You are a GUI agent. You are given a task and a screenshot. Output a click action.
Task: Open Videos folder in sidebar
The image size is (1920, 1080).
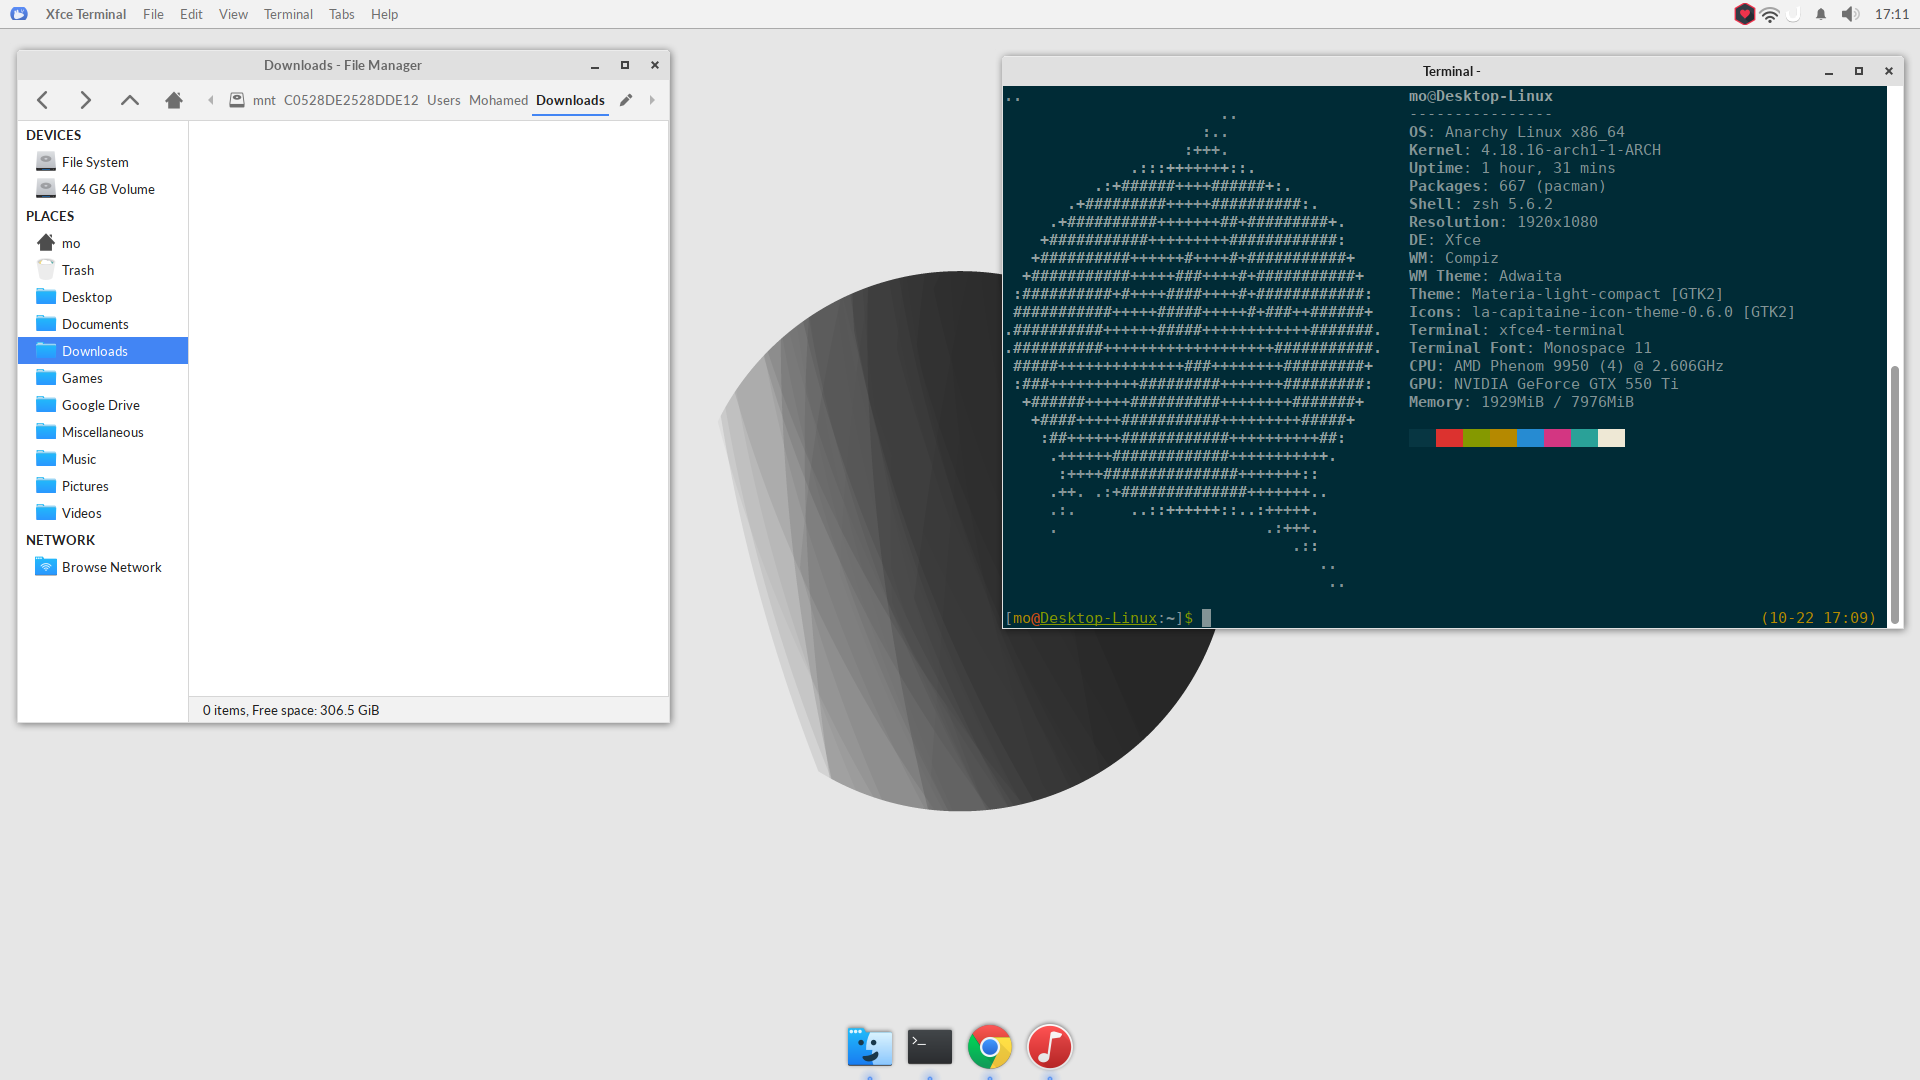tap(103, 513)
